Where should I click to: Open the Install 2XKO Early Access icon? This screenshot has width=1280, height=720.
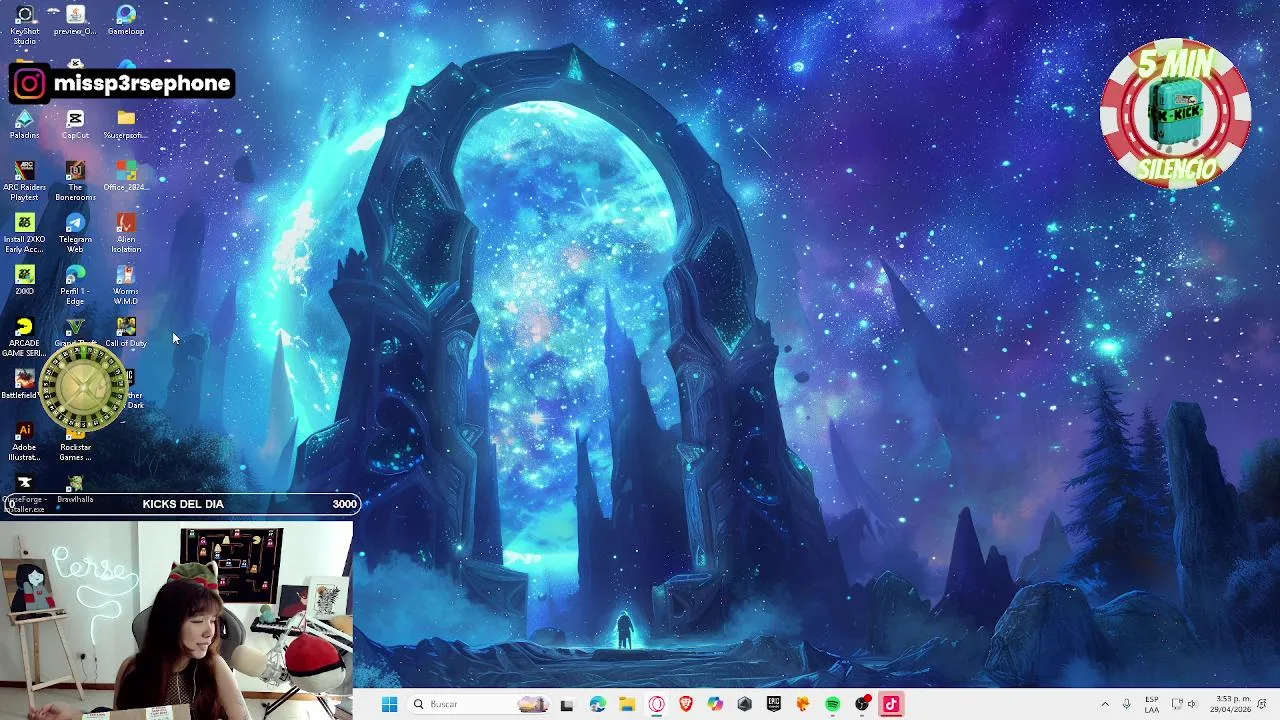point(24,233)
